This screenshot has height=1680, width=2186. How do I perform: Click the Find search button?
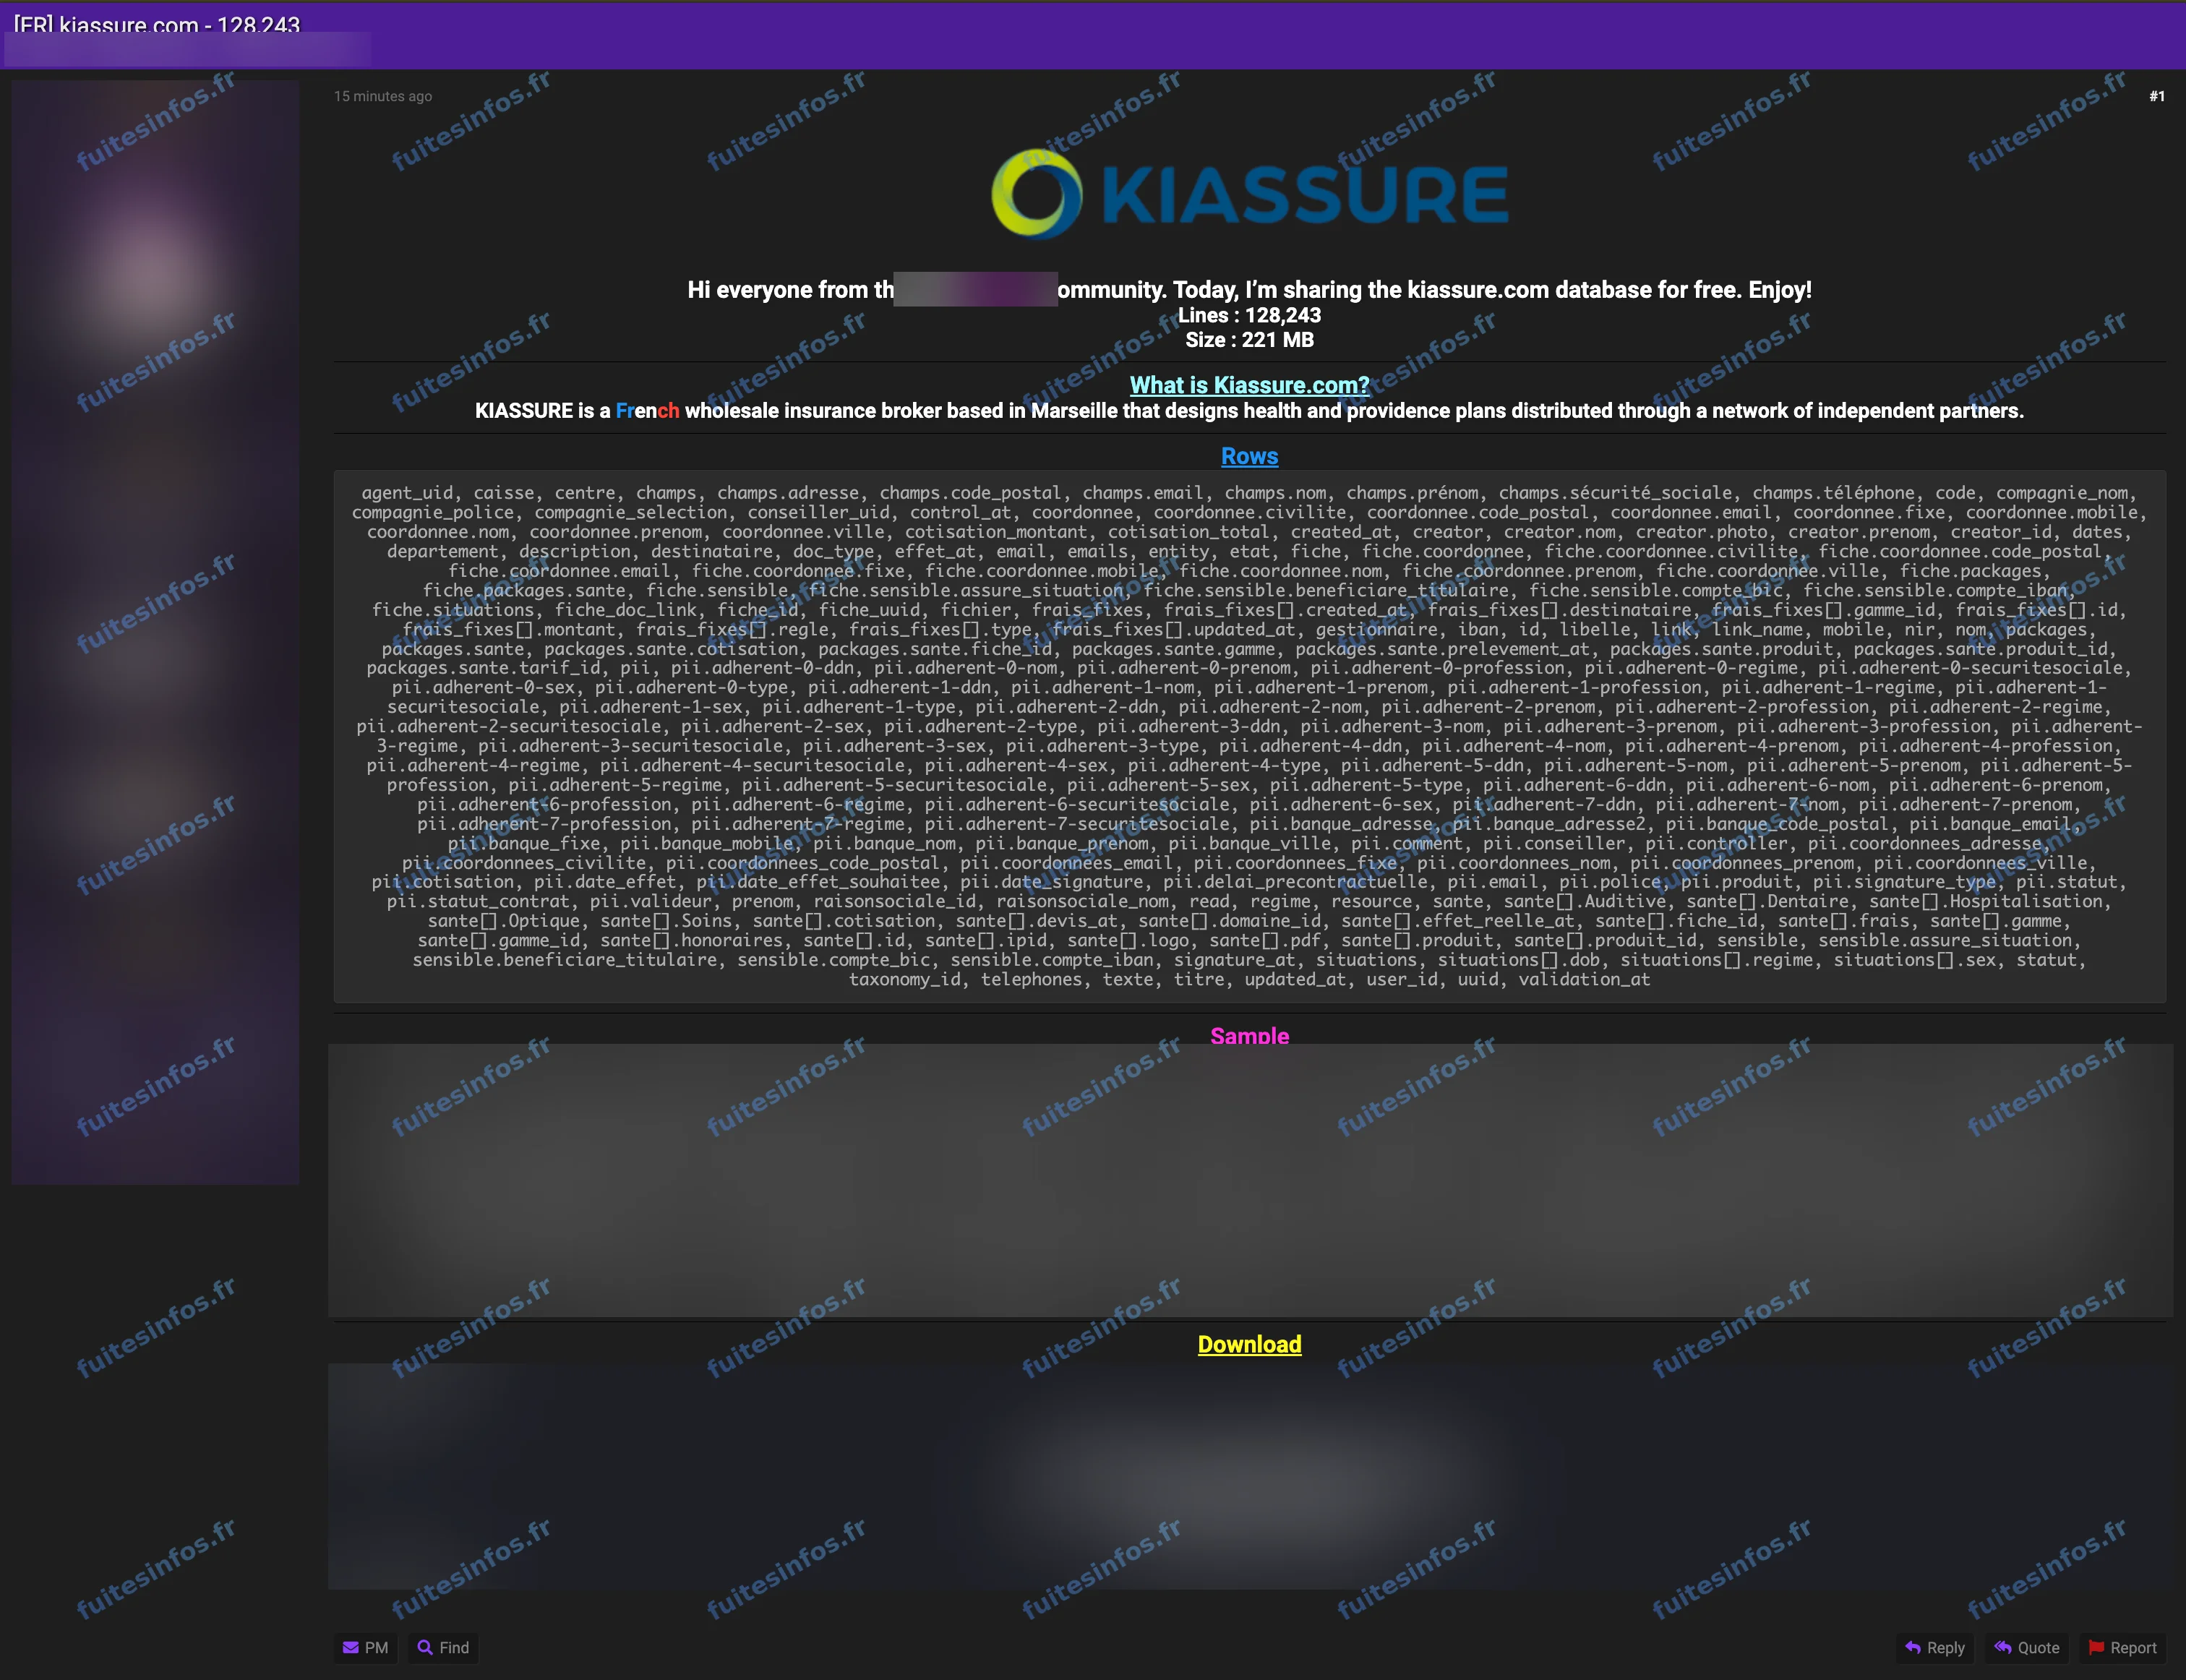click(443, 1647)
